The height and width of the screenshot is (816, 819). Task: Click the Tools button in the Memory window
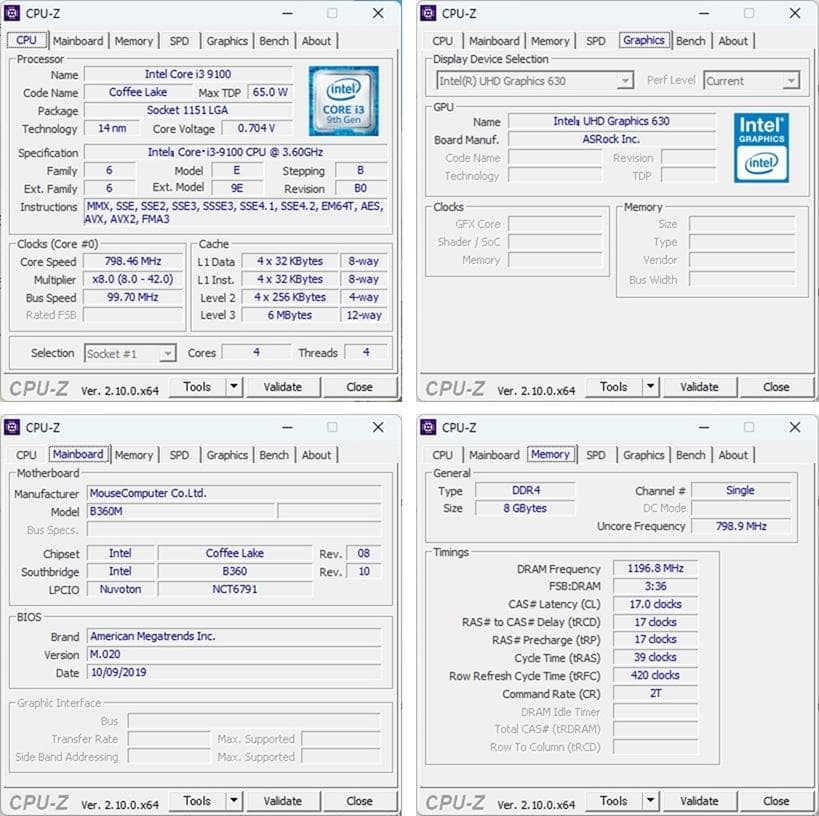coord(614,800)
